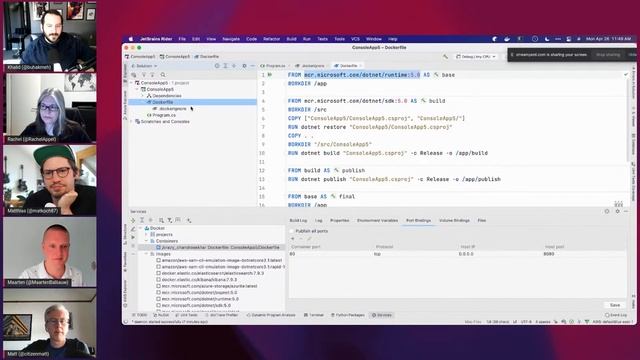Viewport: 640px width, 360px height.
Task: Open the VCS menu
Action: click(x=356, y=39)
